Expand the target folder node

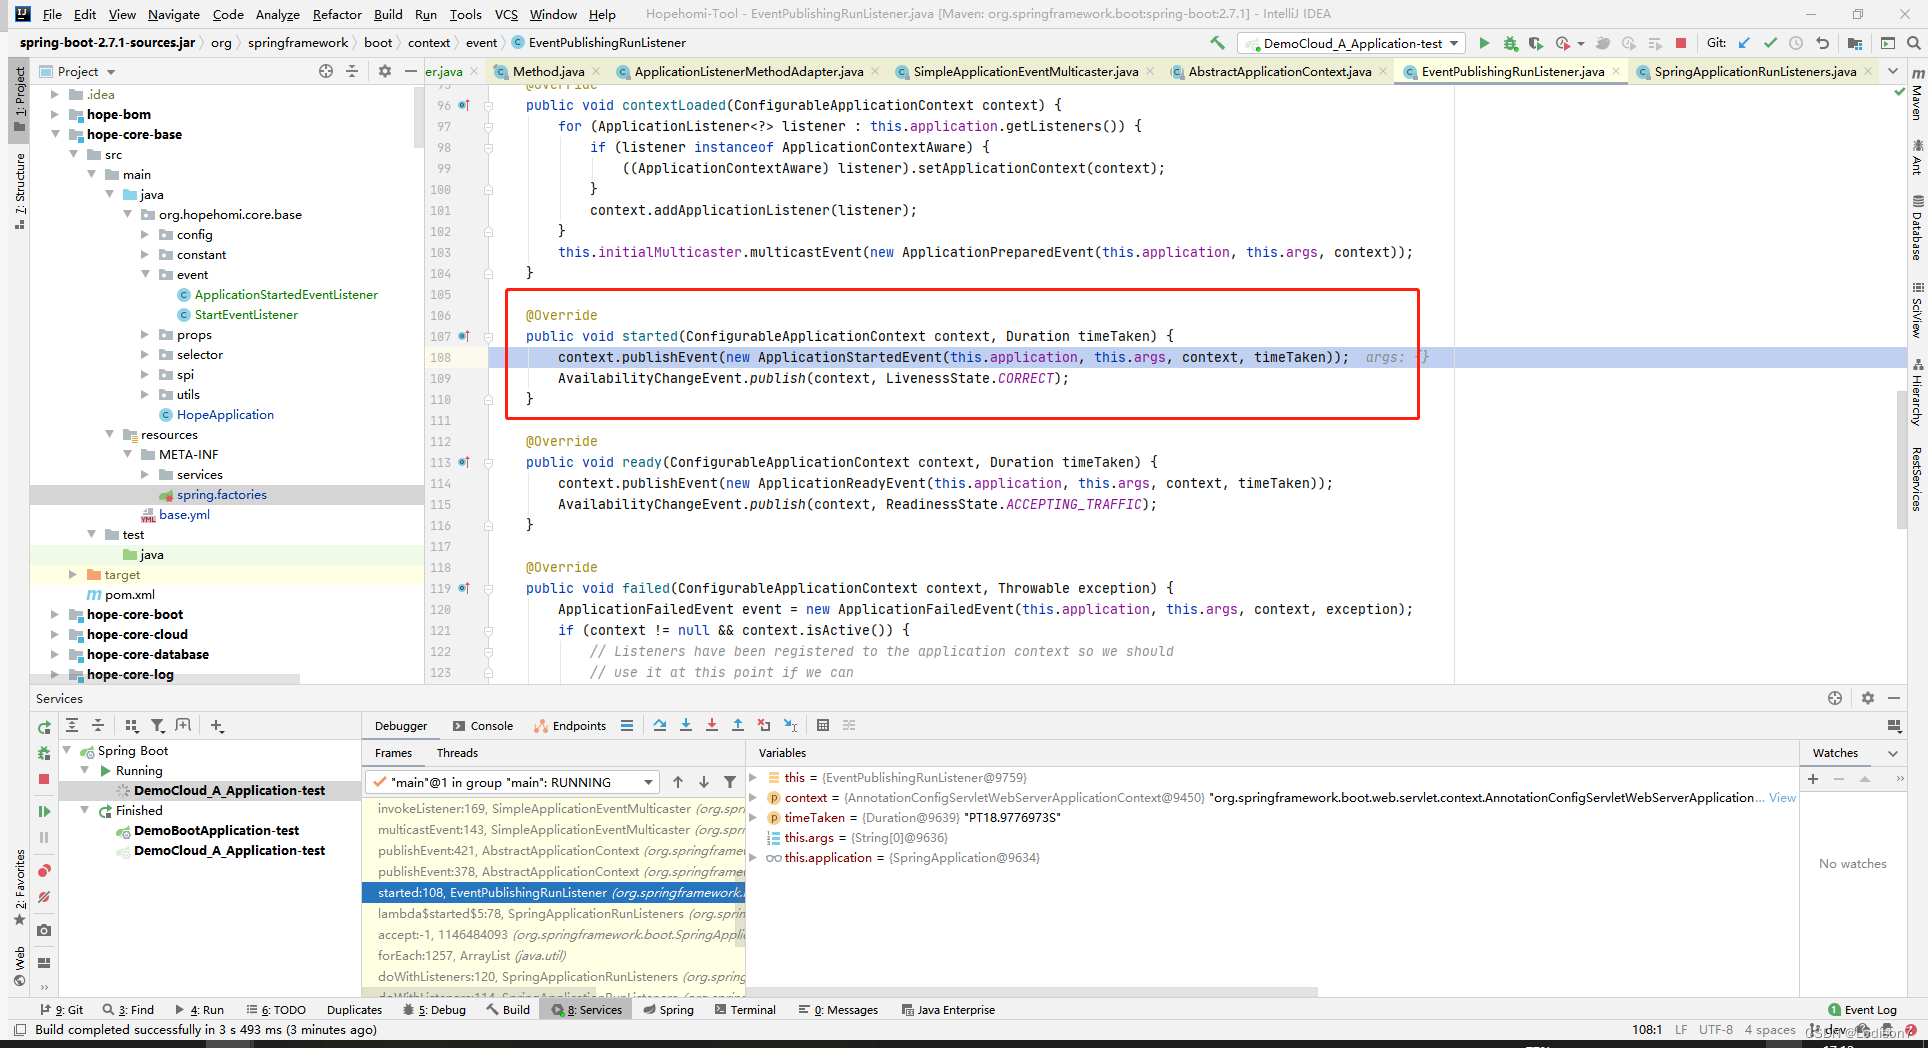click(73, 574)
